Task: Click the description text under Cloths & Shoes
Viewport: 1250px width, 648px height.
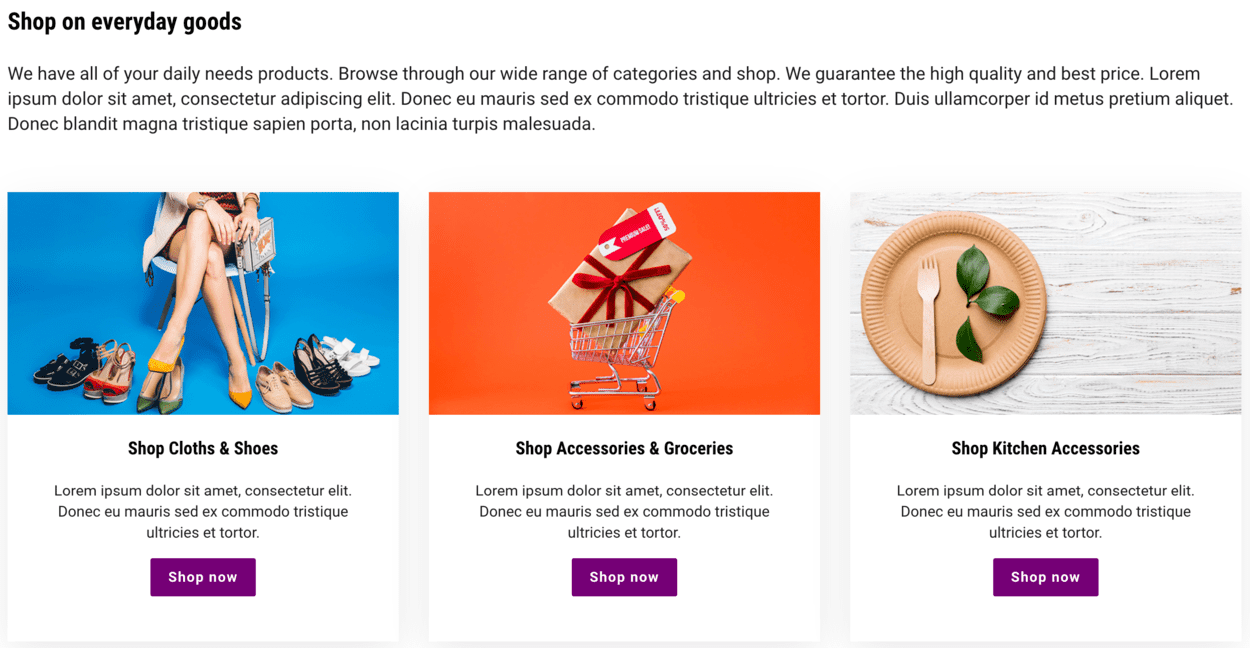Action: (203, 512)
